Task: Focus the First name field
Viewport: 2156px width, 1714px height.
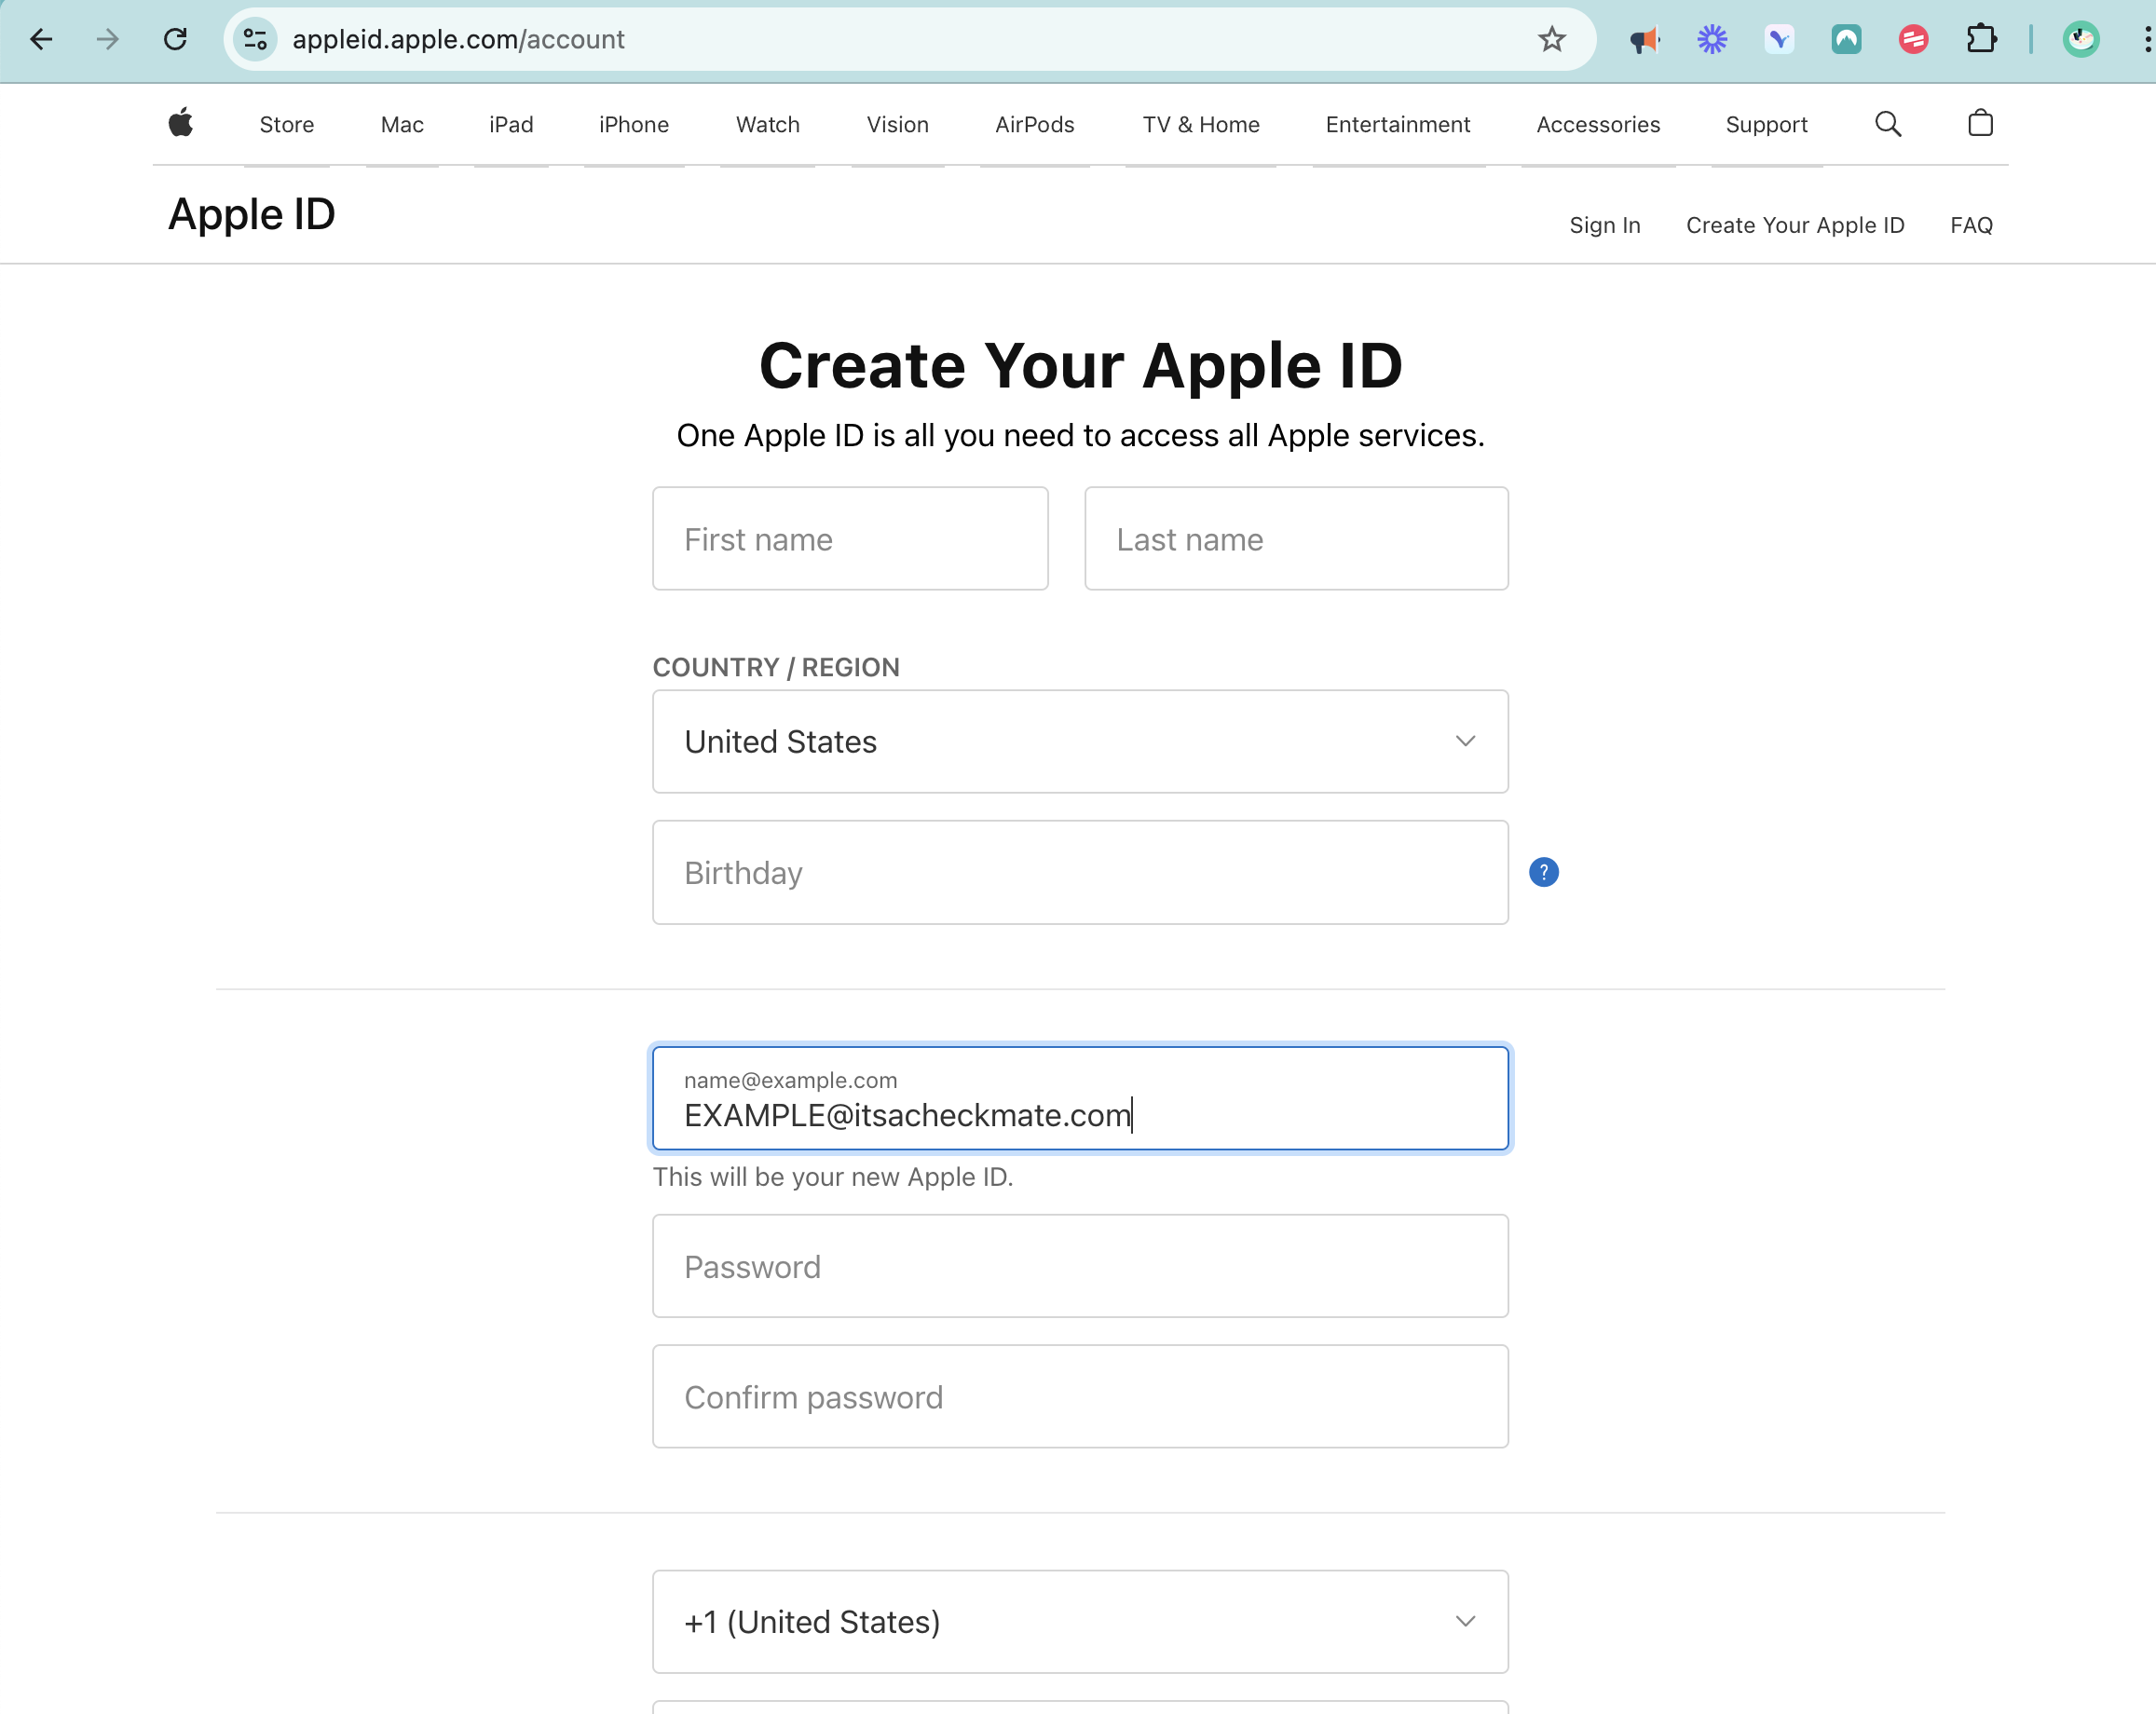Action: (x=850, y=539)
